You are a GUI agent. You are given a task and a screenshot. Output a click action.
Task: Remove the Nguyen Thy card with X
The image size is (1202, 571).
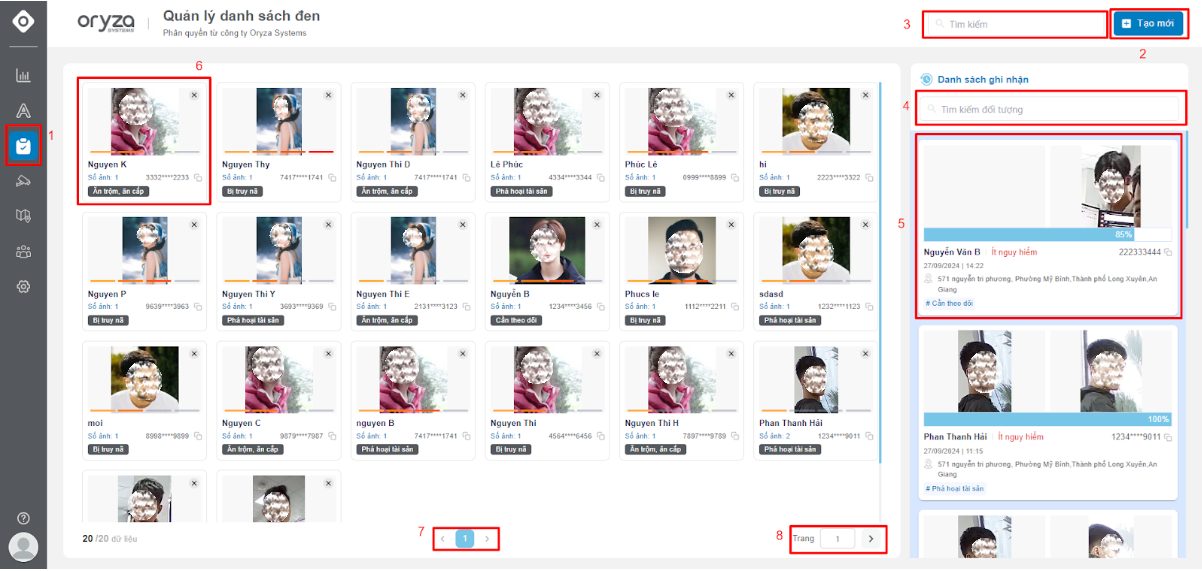coord(328,95)
